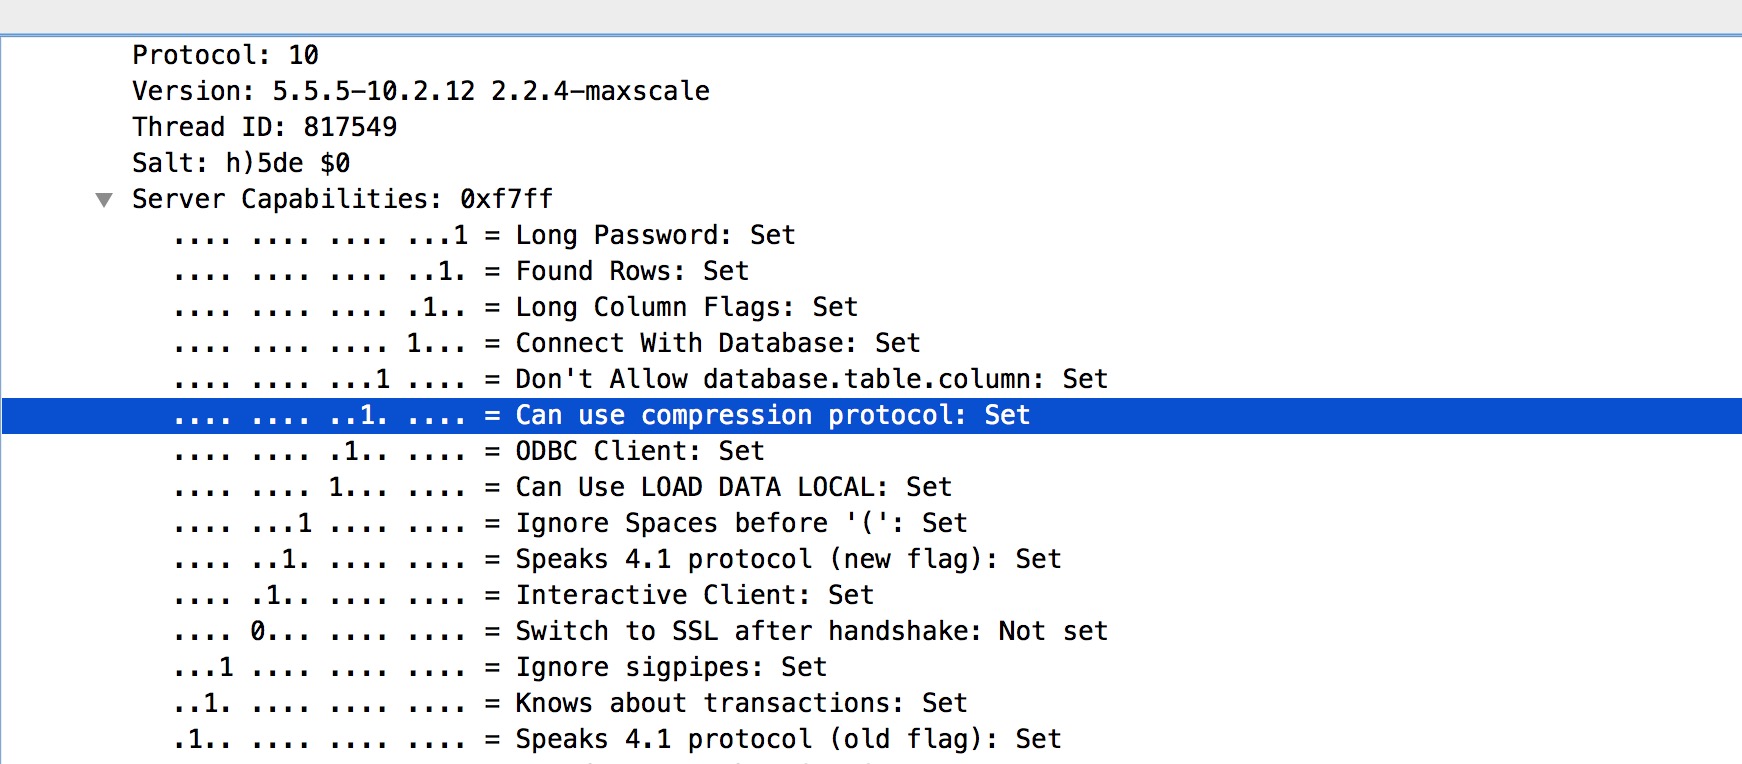1742x764 pixels.
Task: Select the Interactive Client flag row
Action: (694, 595)
